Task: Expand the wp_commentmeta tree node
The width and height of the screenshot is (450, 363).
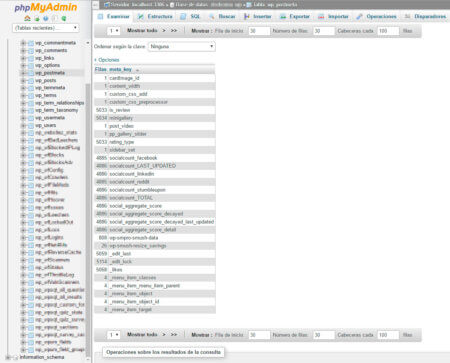Action: pyautogui.click(x=23, y=43)
